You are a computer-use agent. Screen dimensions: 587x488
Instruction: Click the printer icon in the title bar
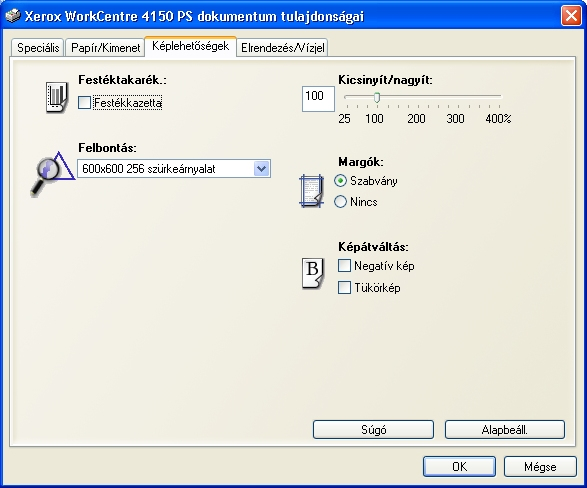coord(13,16)
